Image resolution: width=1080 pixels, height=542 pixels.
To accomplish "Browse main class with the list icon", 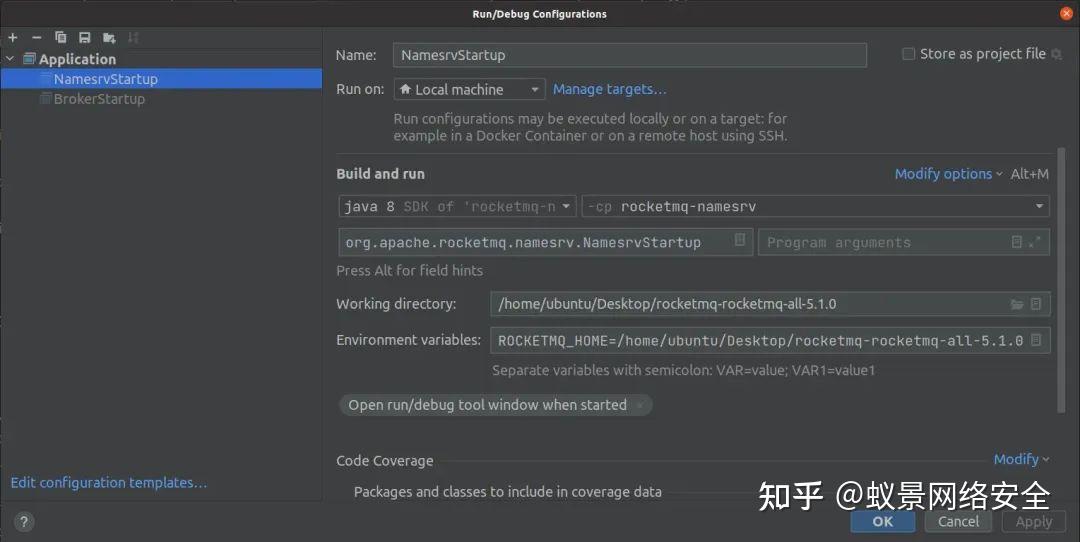I will [740, 240].
